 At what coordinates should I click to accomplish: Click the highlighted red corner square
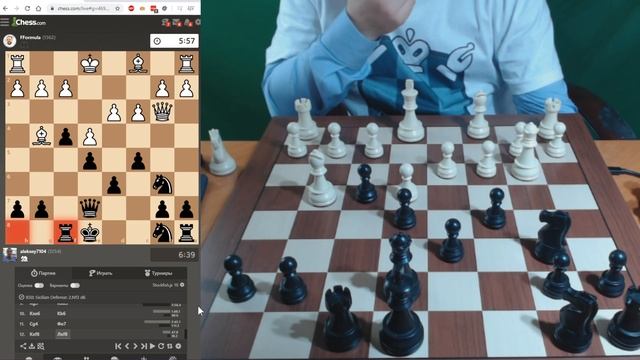point(17,232)
